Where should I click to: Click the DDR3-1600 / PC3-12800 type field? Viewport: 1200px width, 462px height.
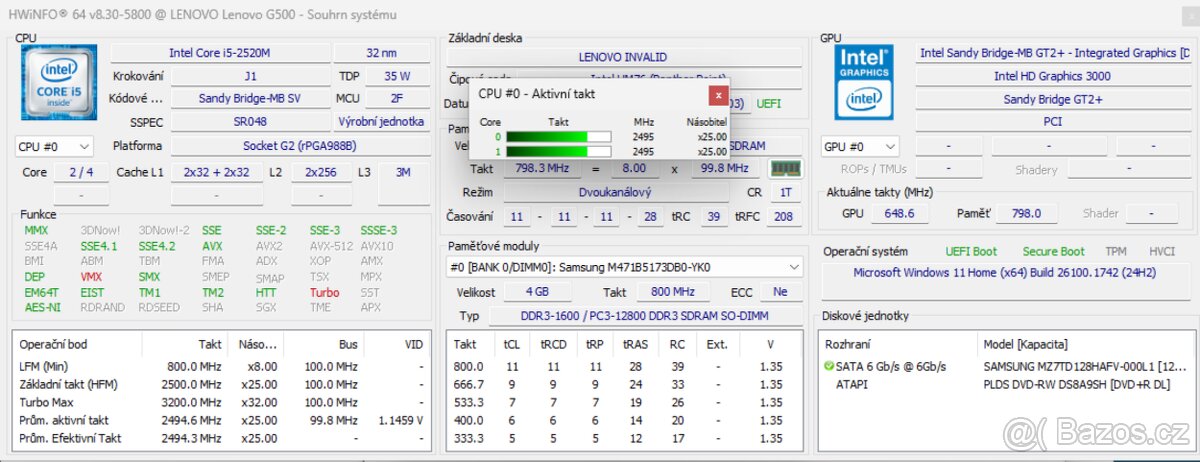(x=645, y=316)
